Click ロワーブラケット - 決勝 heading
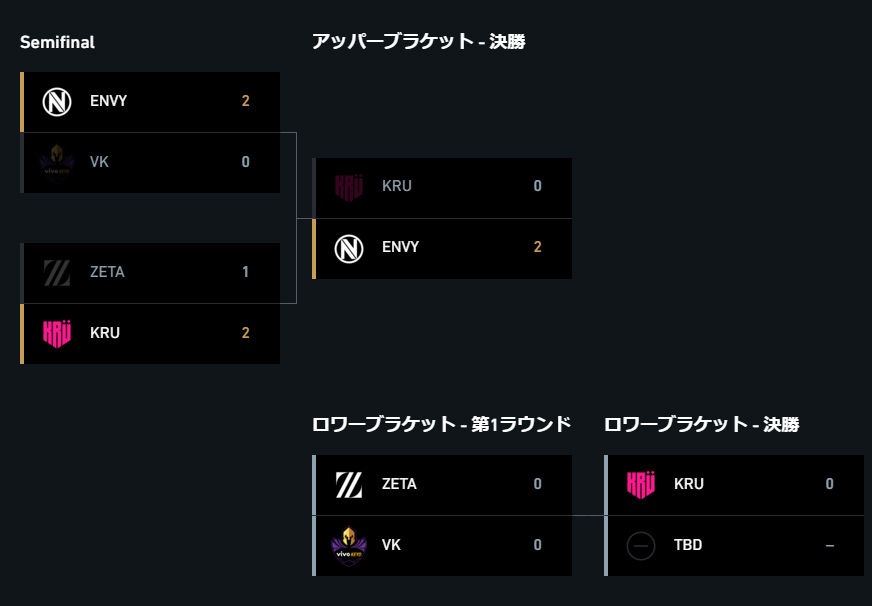This screenshot has height=606, width=872. tap(702, 424)
